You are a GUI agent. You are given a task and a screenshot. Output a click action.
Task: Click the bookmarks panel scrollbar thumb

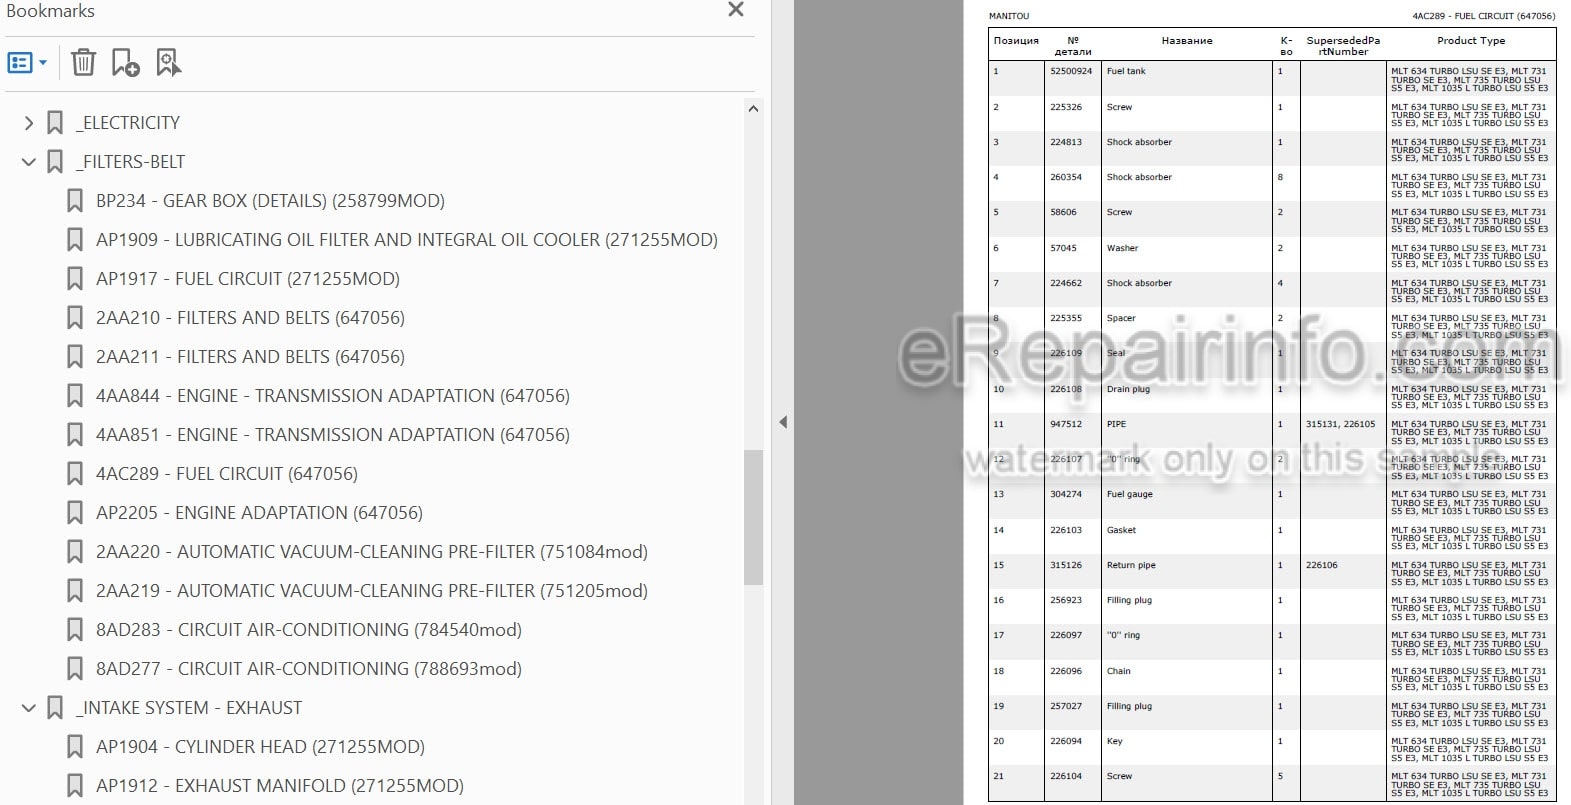pyautogui.click(x=754, y=517)
